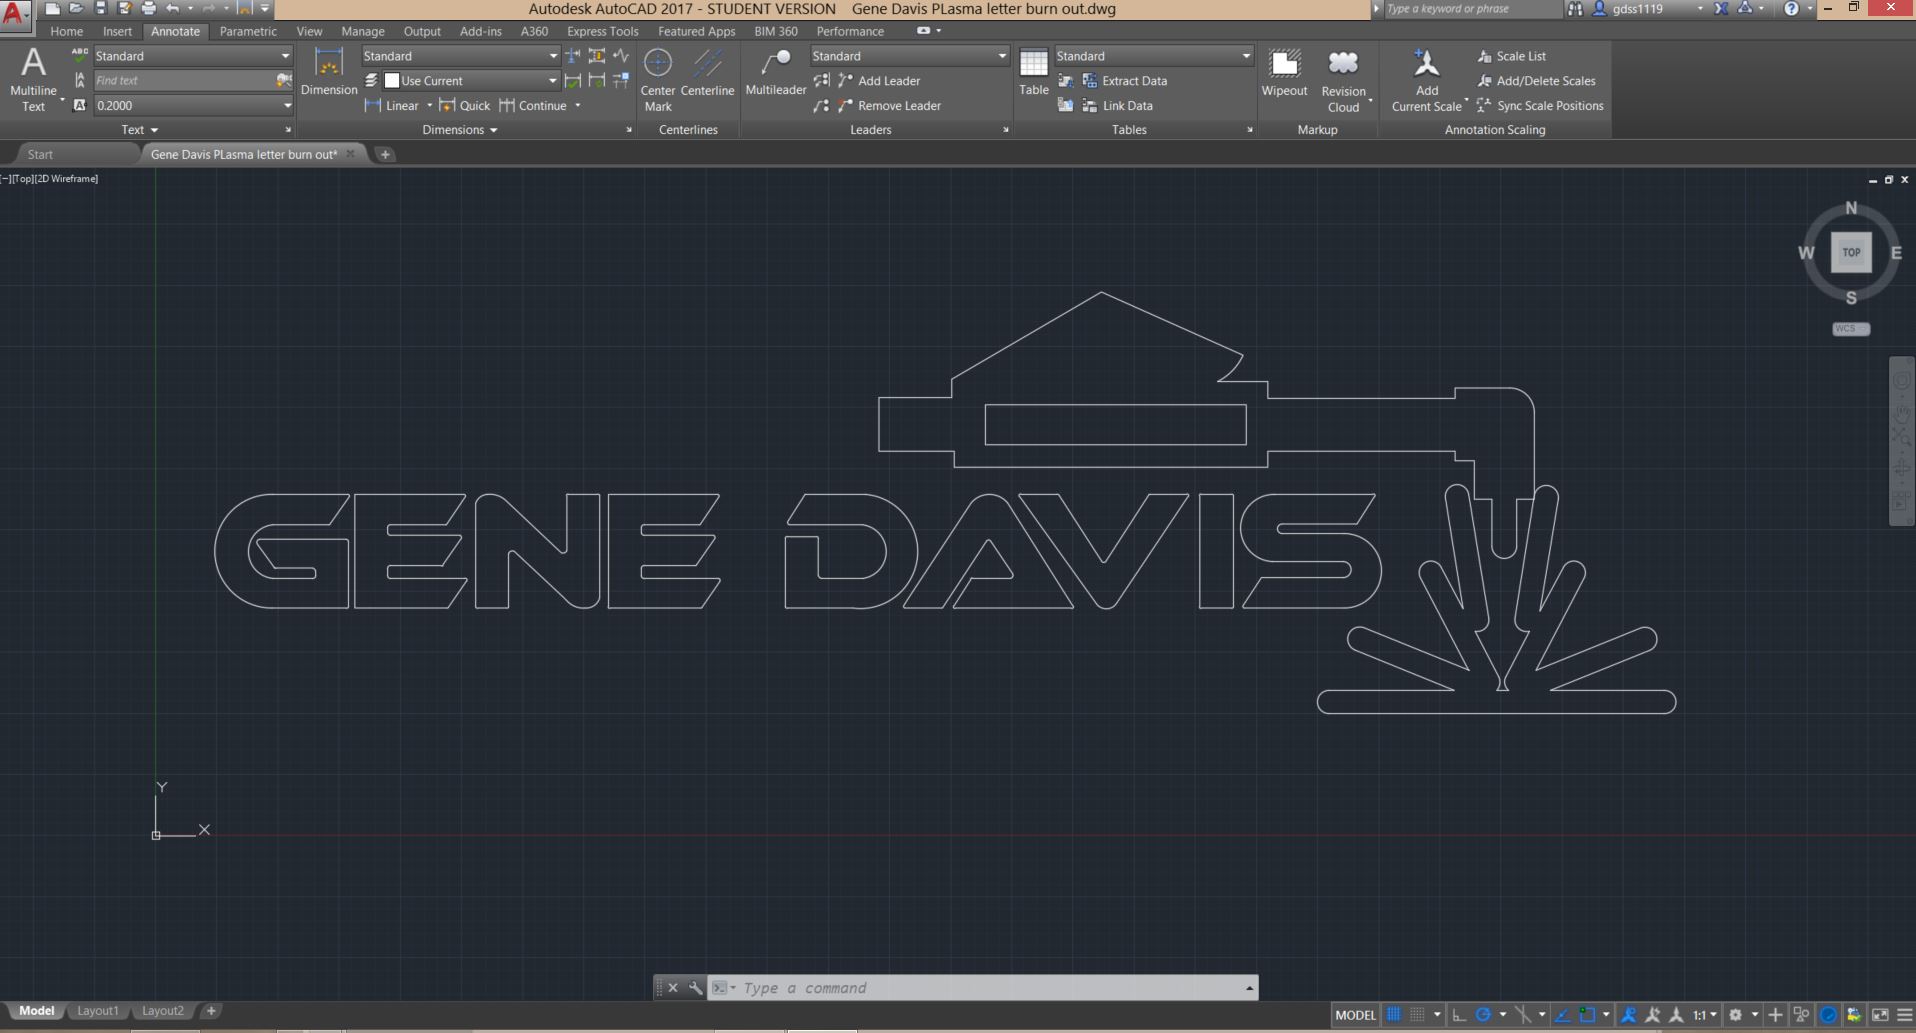Click the wrench customize icon on command line

point(696,988)
